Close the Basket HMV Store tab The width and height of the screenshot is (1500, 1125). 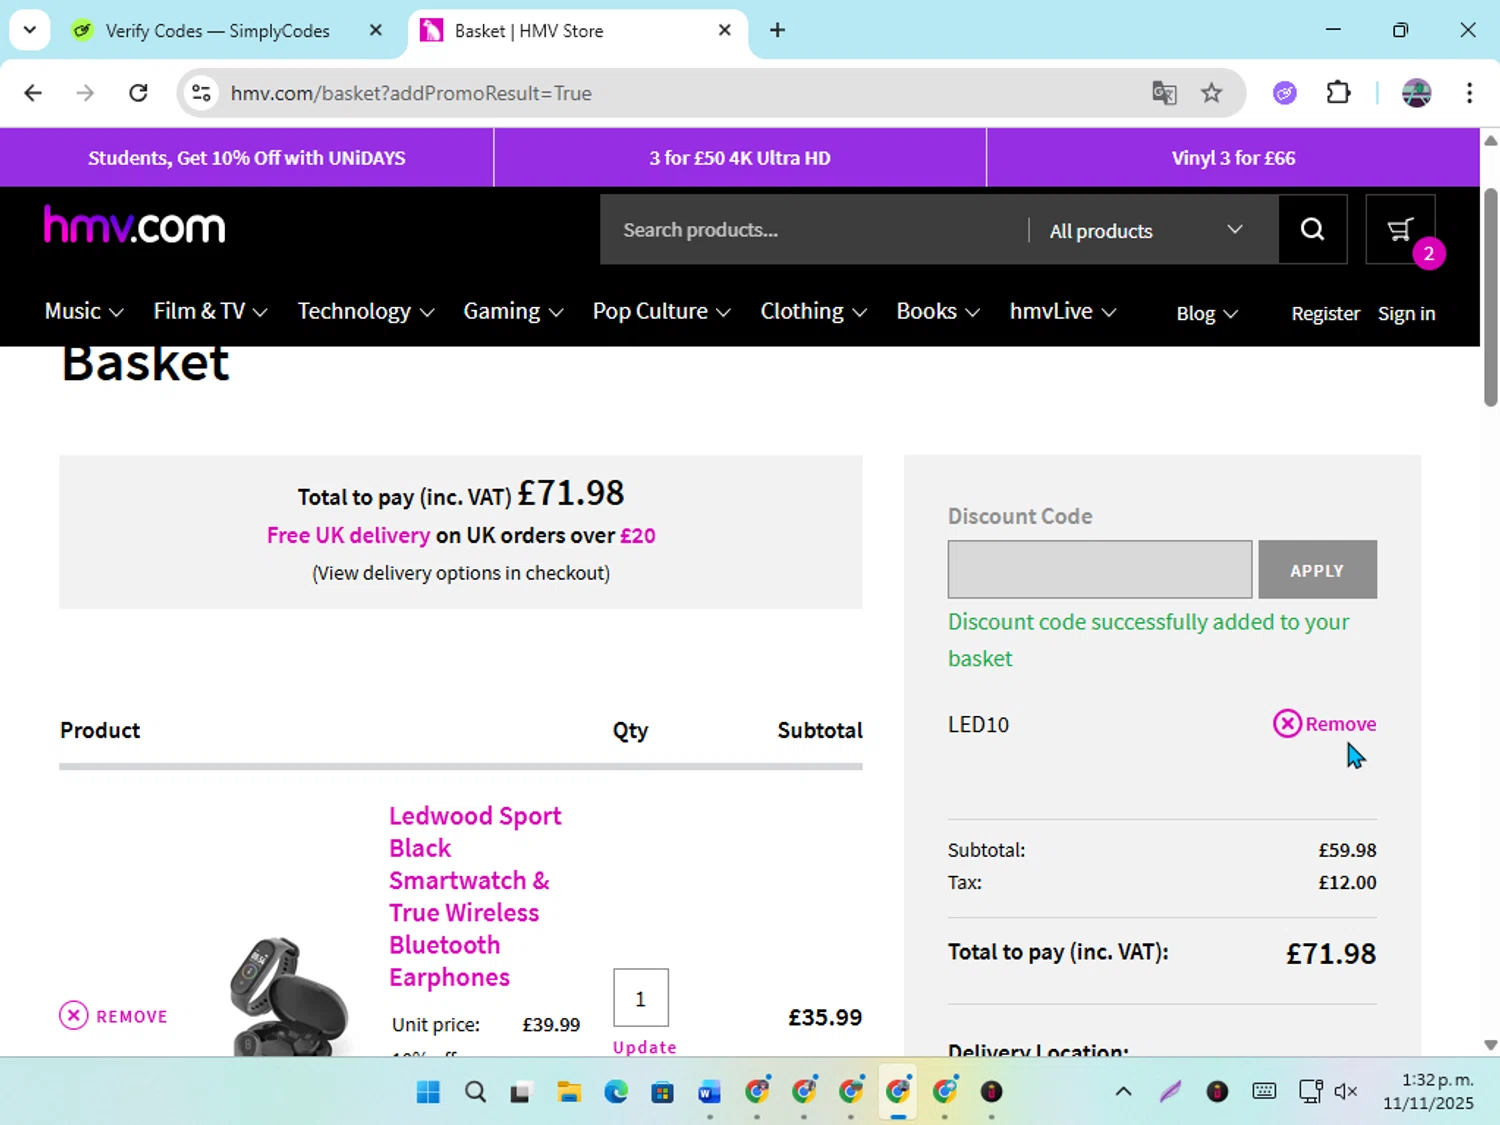tap(725, 30)
